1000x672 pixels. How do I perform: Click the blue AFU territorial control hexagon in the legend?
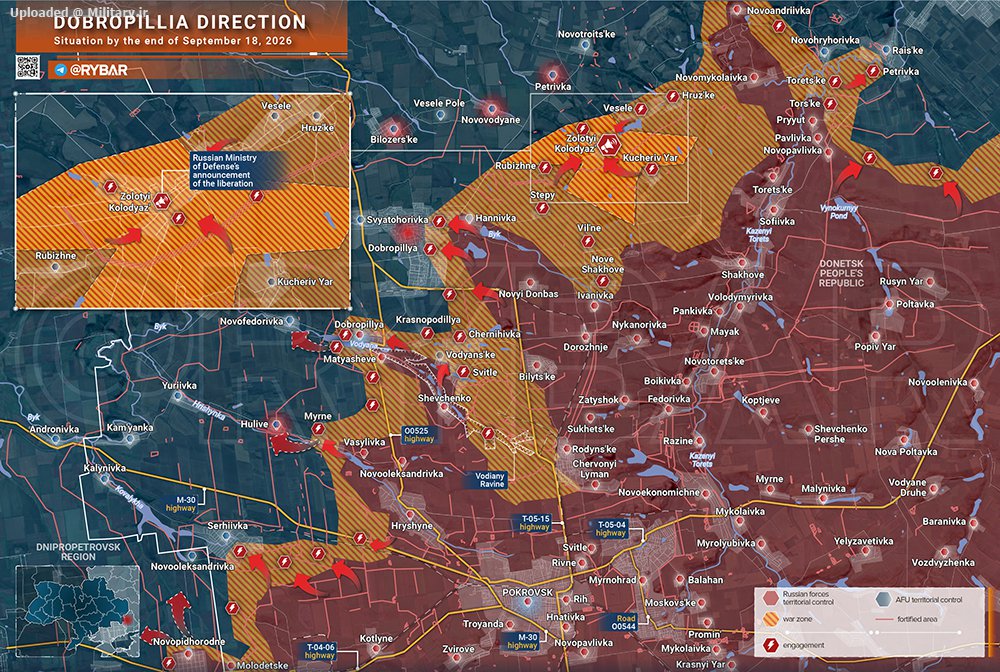(883, 599)
